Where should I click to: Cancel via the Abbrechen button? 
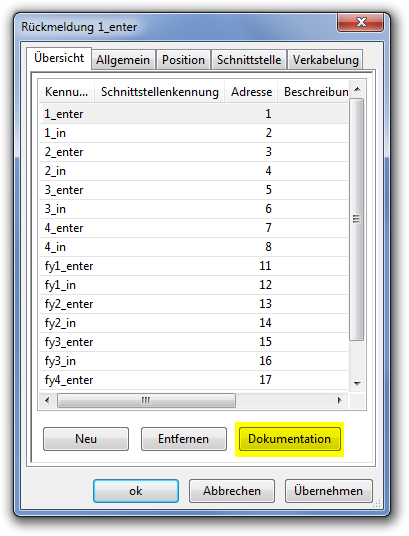coord(232,491)
